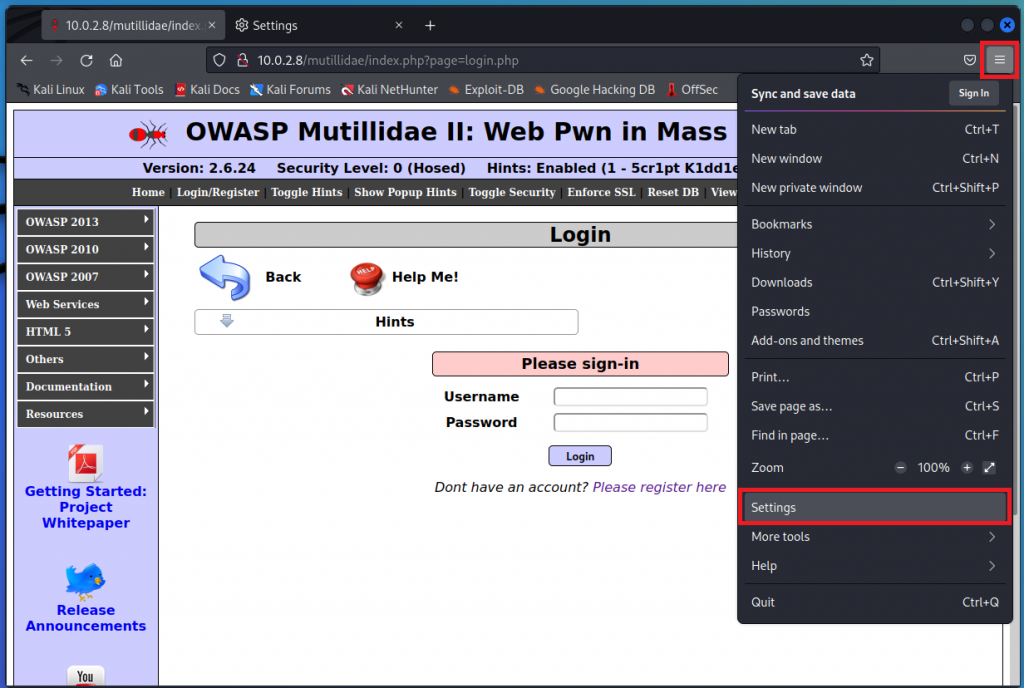The image size is (1024, 688).
Task: Expand the HTML 5 sidebar menu
Action: pyautogui.click(x=86, y=332)
